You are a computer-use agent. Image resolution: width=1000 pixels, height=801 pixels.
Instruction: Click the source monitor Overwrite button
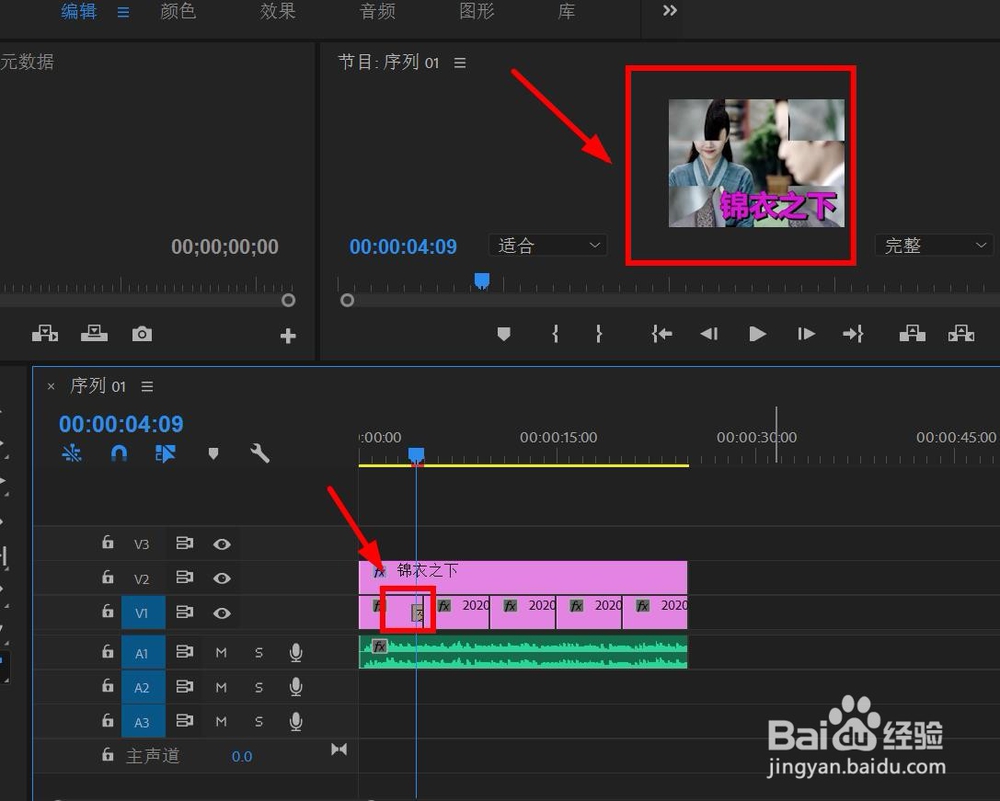pos(94,333)
